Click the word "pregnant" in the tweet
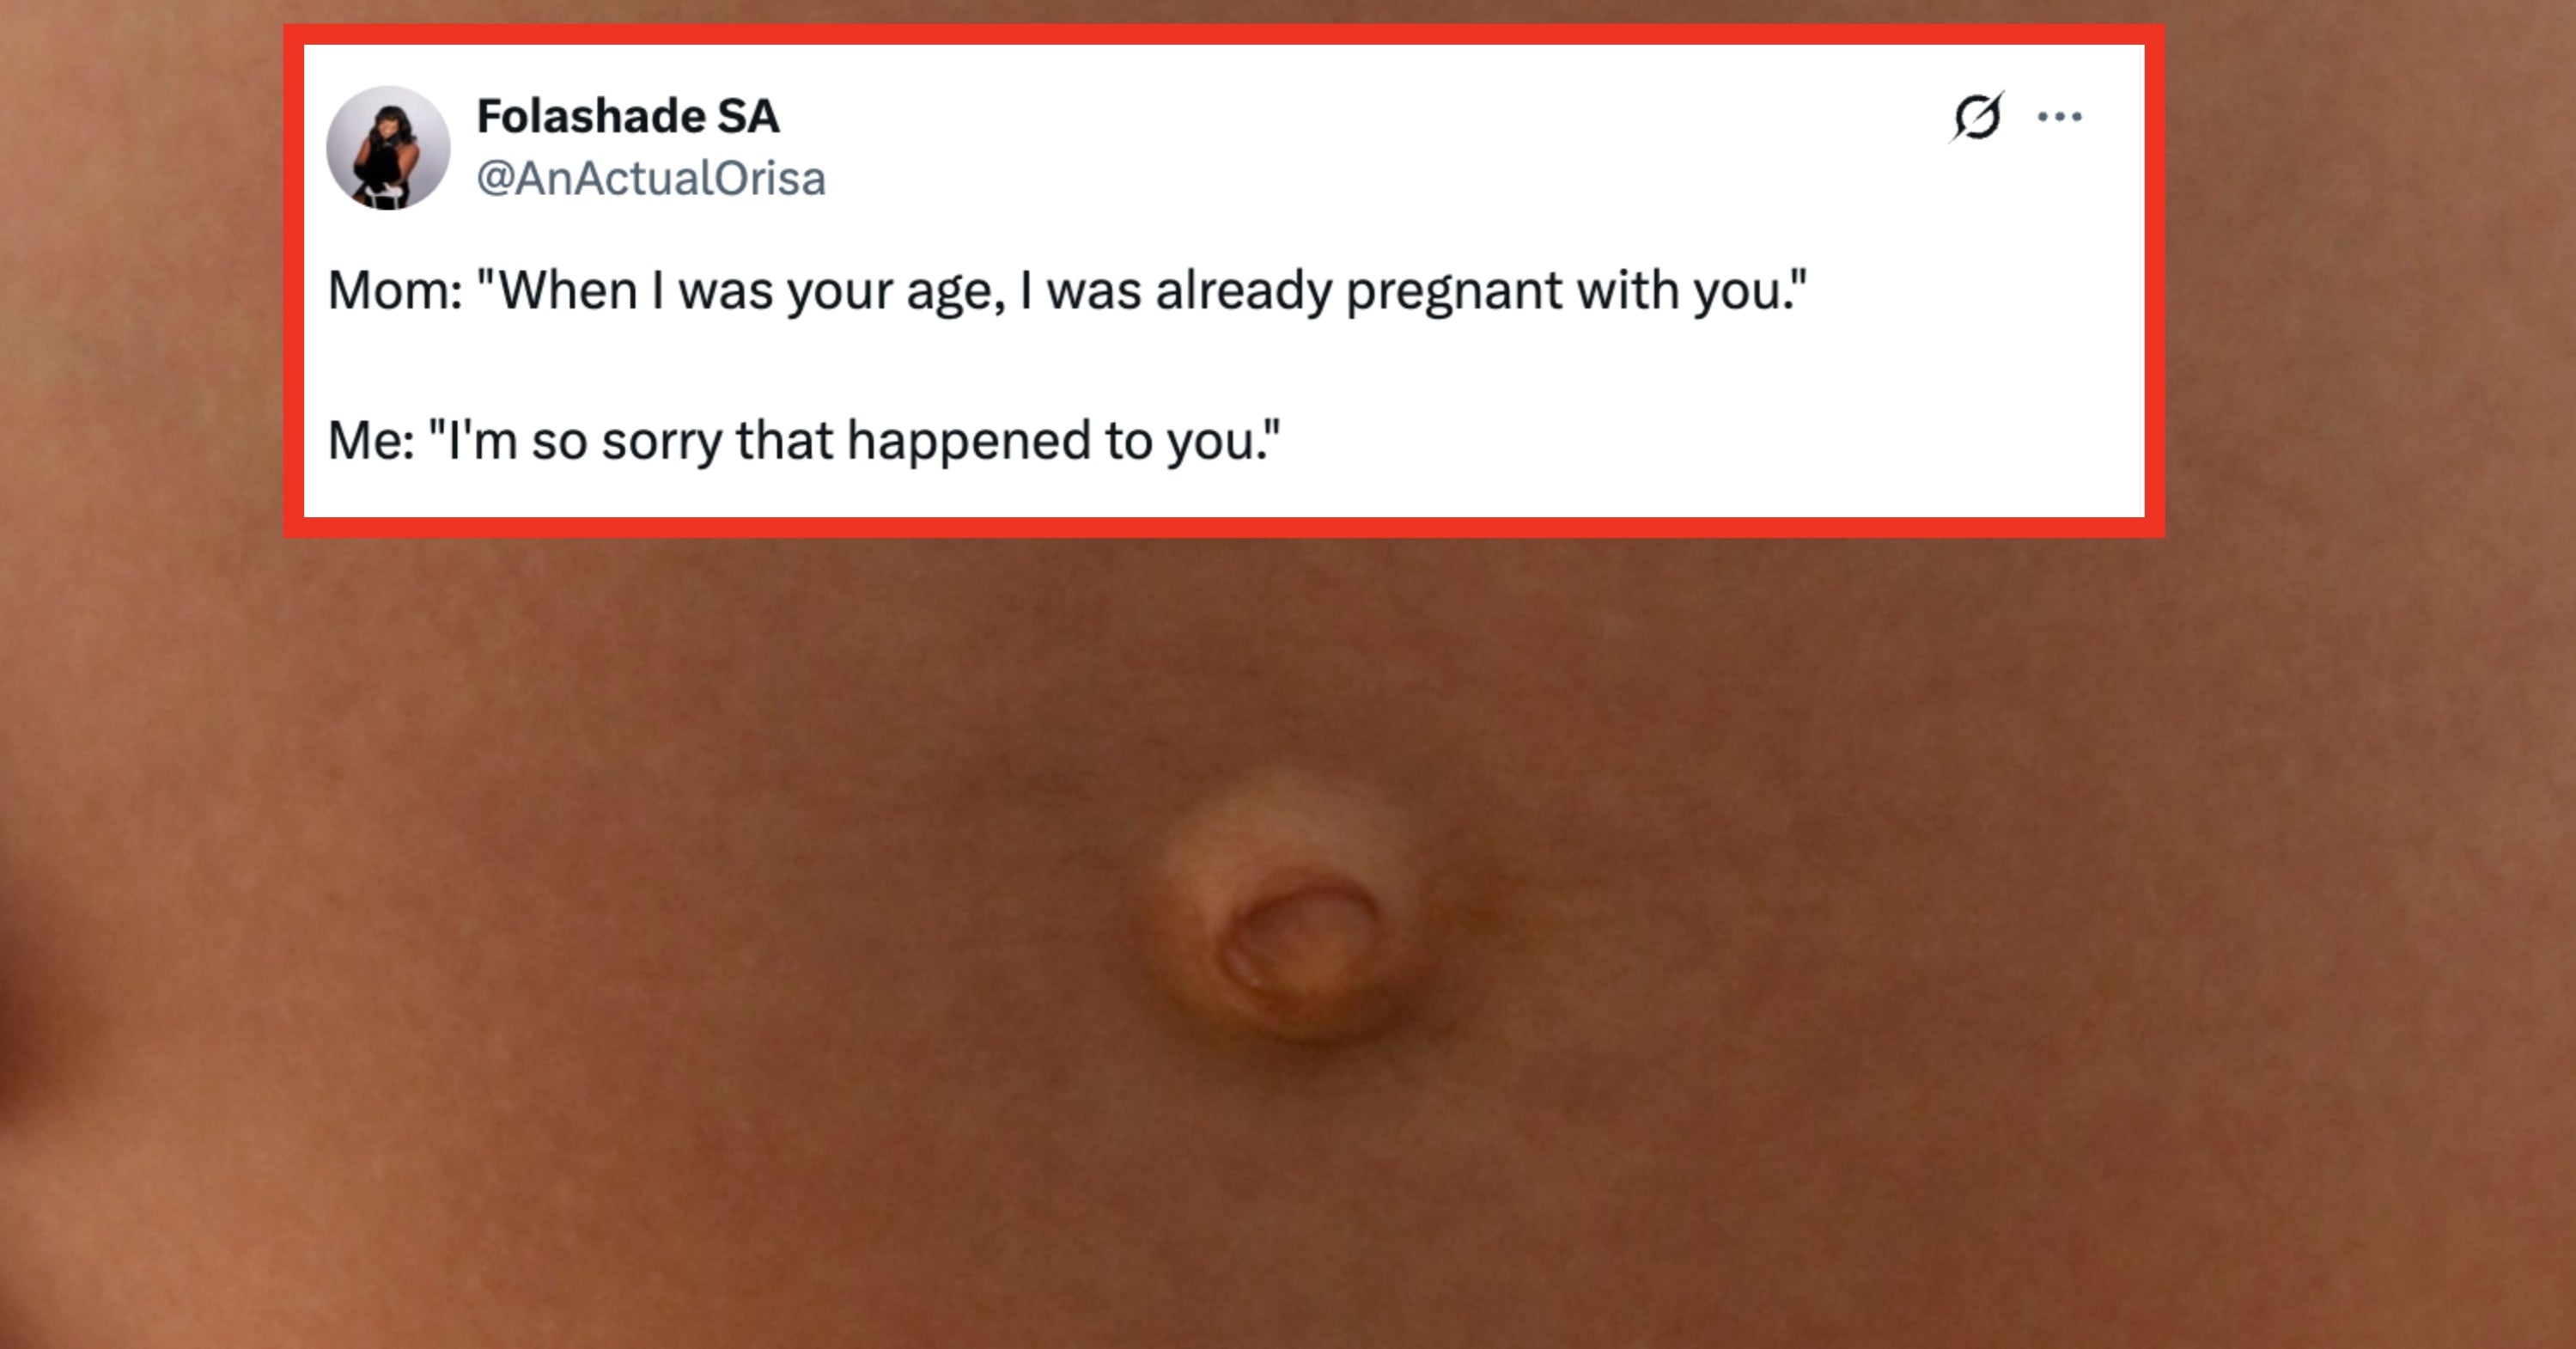The image size is (2576, 1349). [1454, 292]
